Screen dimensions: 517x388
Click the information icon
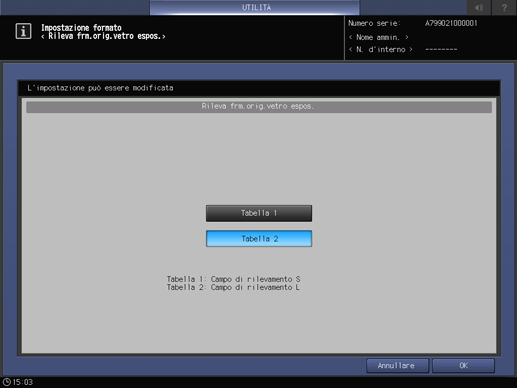click(23, 31)
